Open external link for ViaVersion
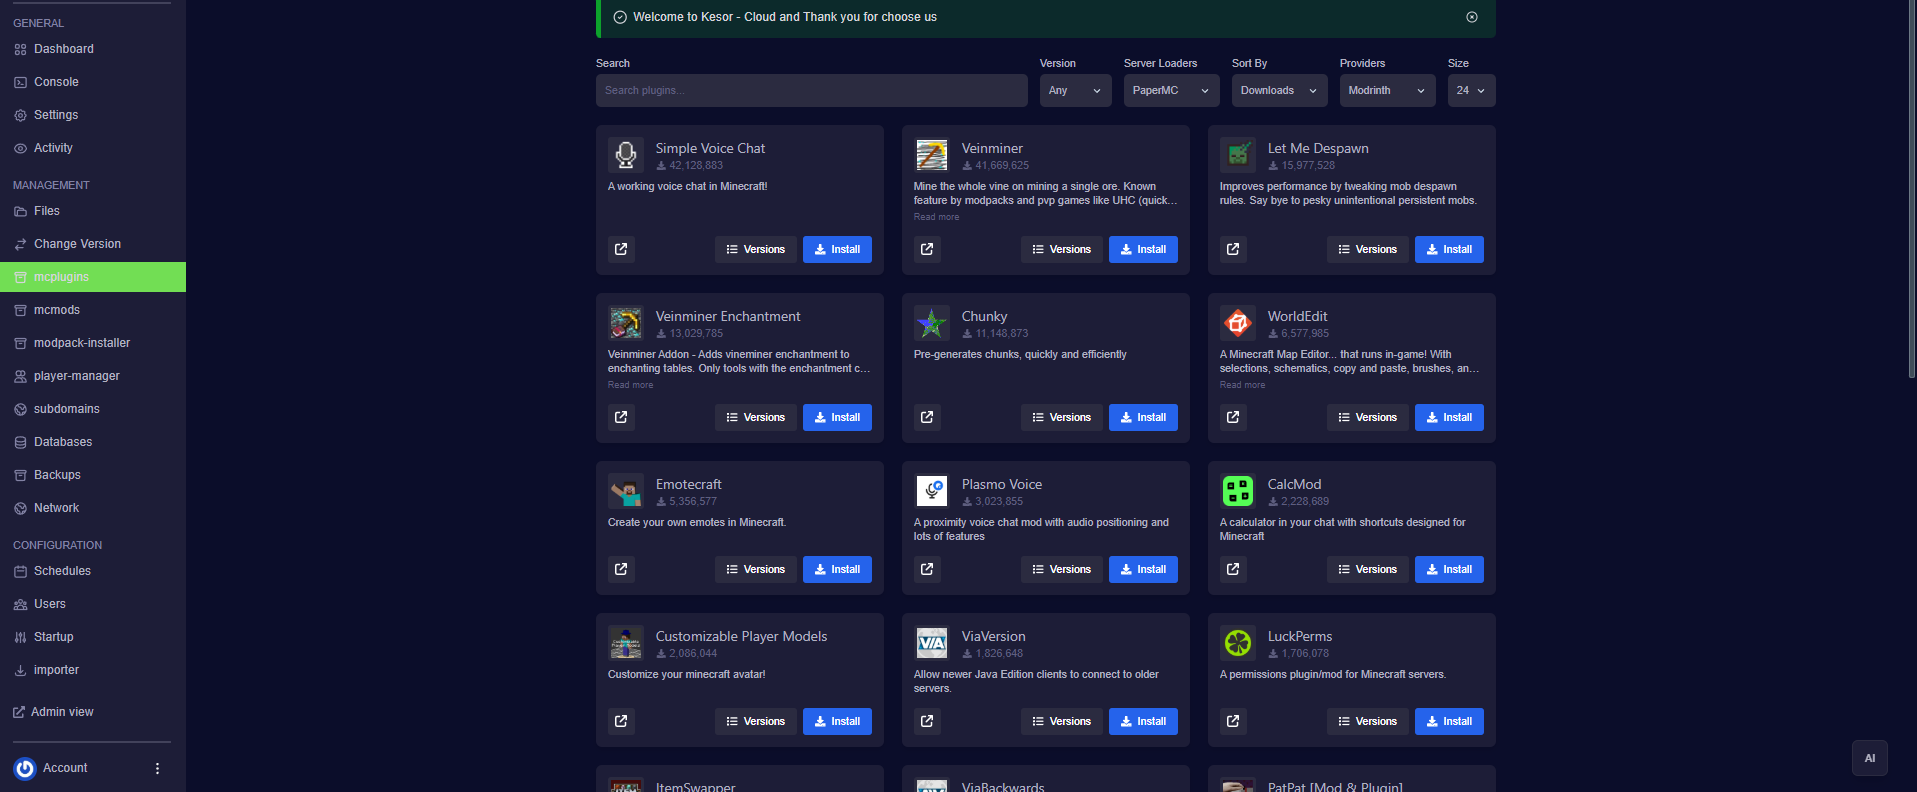The height and width of the screenshot is (792, 1917). (x=927, y=721)
